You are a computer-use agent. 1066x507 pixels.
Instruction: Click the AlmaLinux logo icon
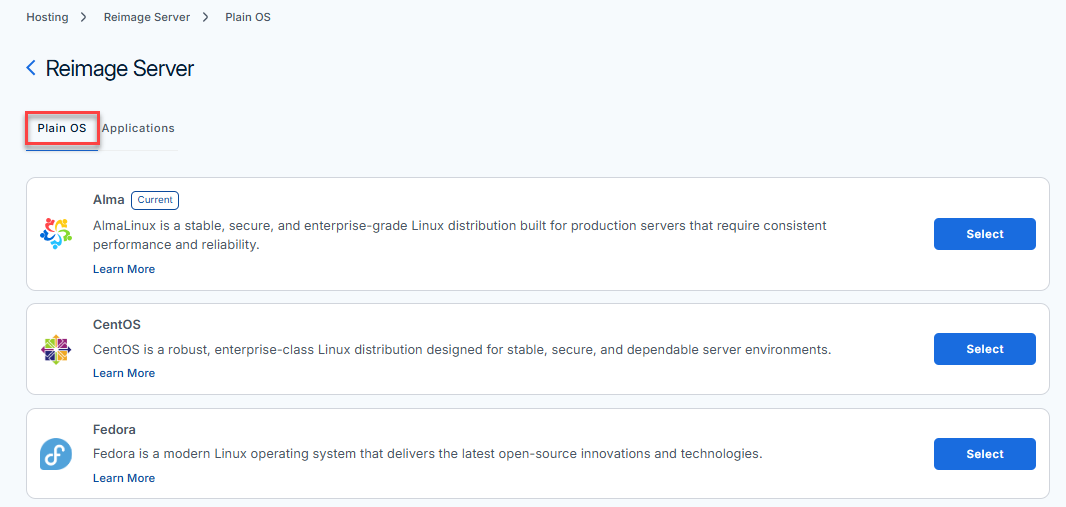click(x=55, y=234)
